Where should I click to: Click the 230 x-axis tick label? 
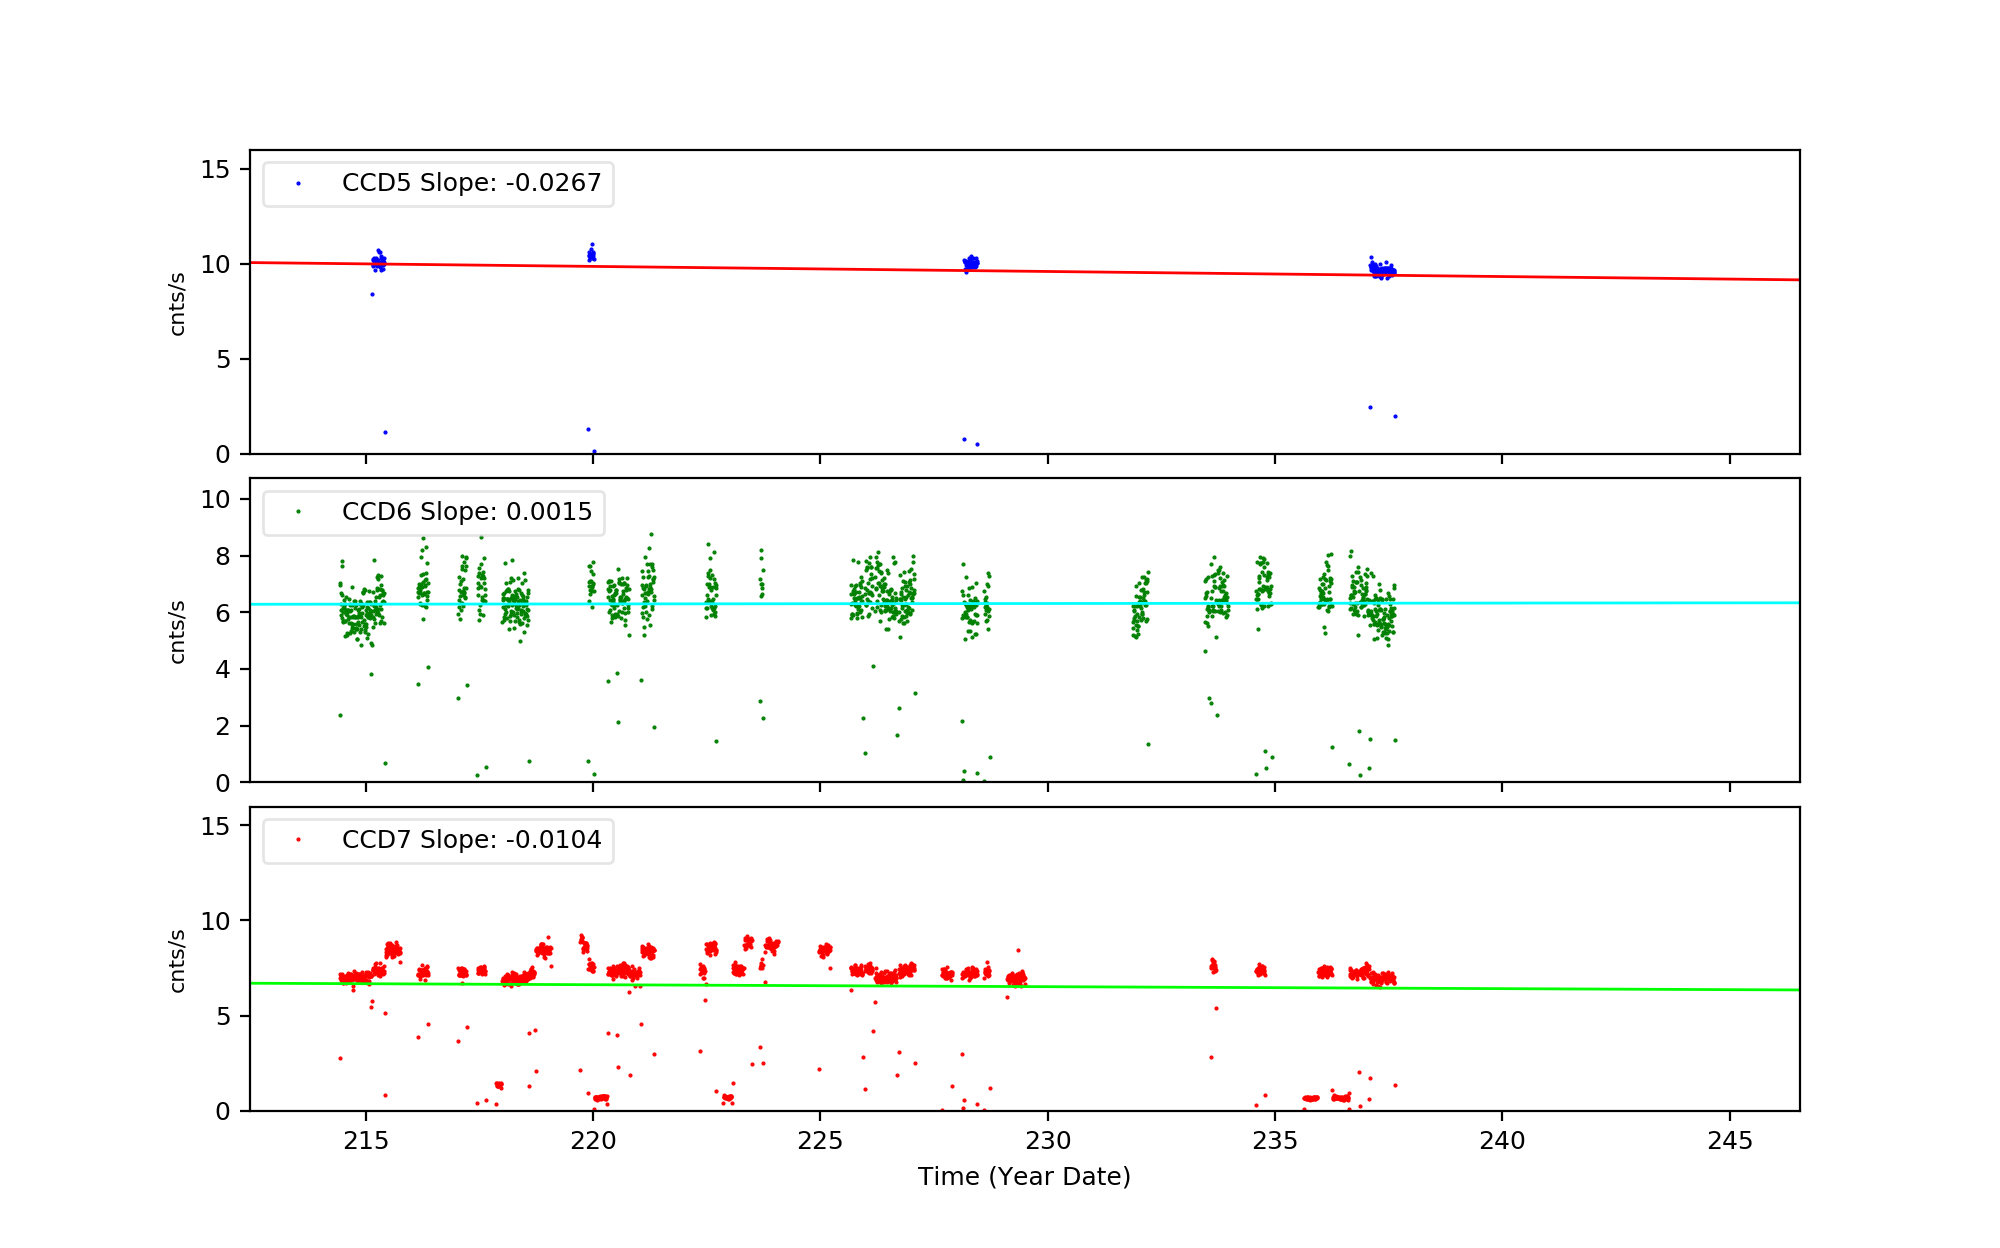pos(1047,1141)
